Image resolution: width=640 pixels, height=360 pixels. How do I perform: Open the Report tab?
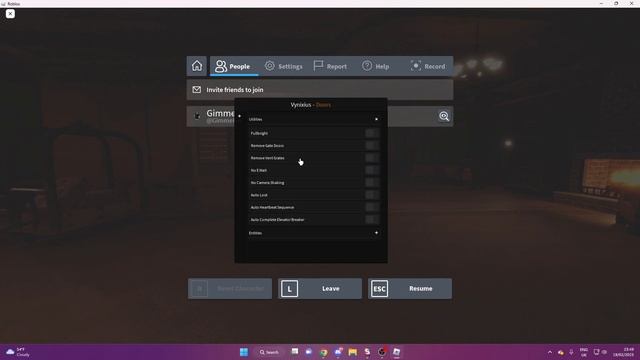point(330,66)
